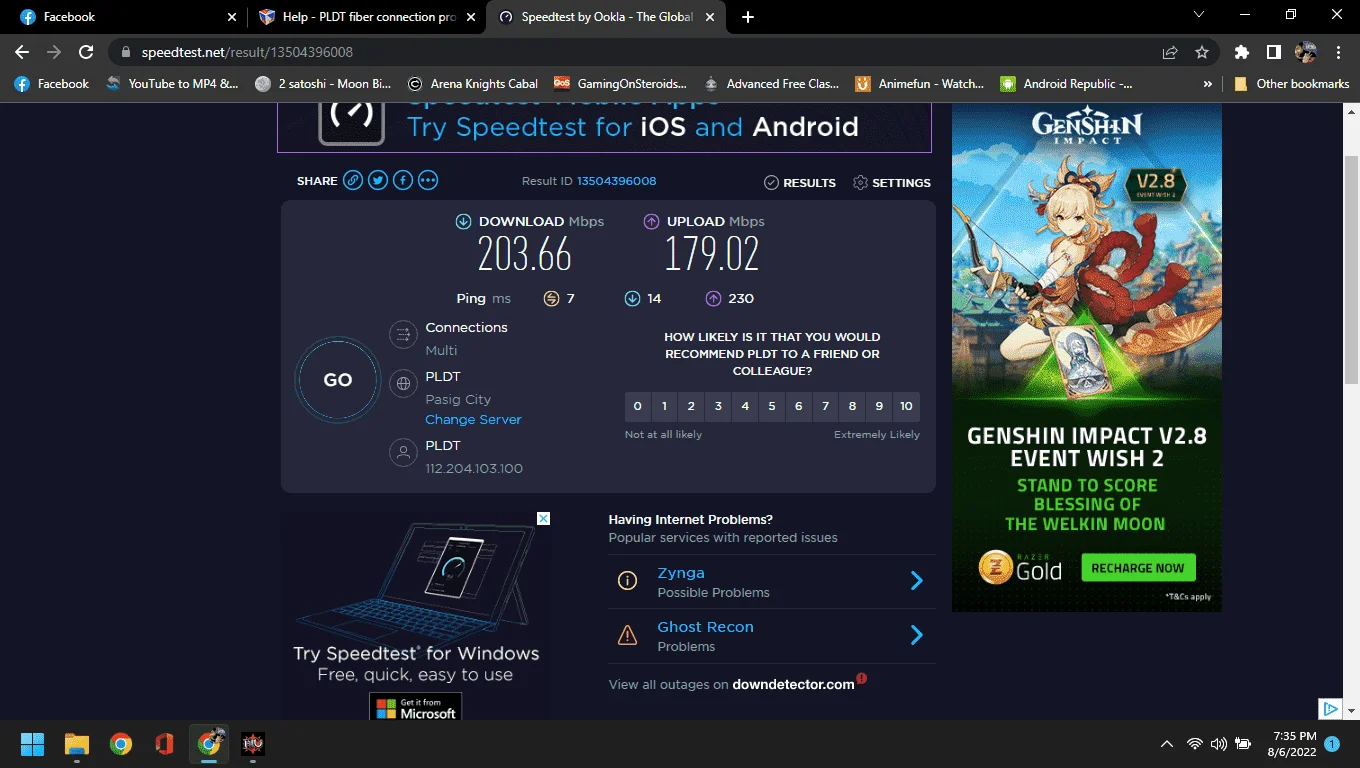Rate recommendation score 5
Image resolution: width=1360 pixels, height=768 pixels.
(772, 406)
